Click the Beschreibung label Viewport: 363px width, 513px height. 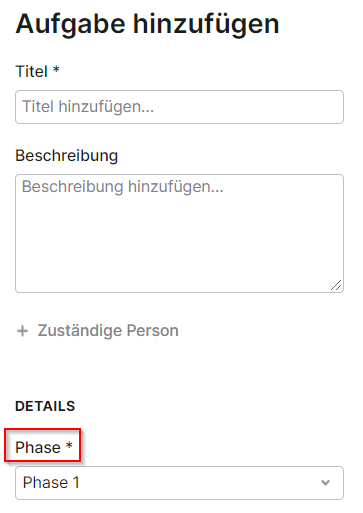point(67,156)
